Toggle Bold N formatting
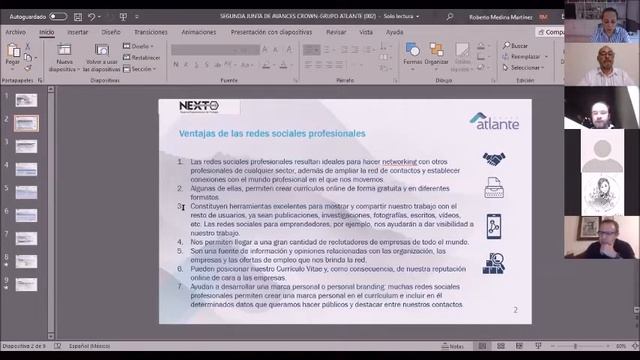The image size is (640, 360). tap(176, 64)
